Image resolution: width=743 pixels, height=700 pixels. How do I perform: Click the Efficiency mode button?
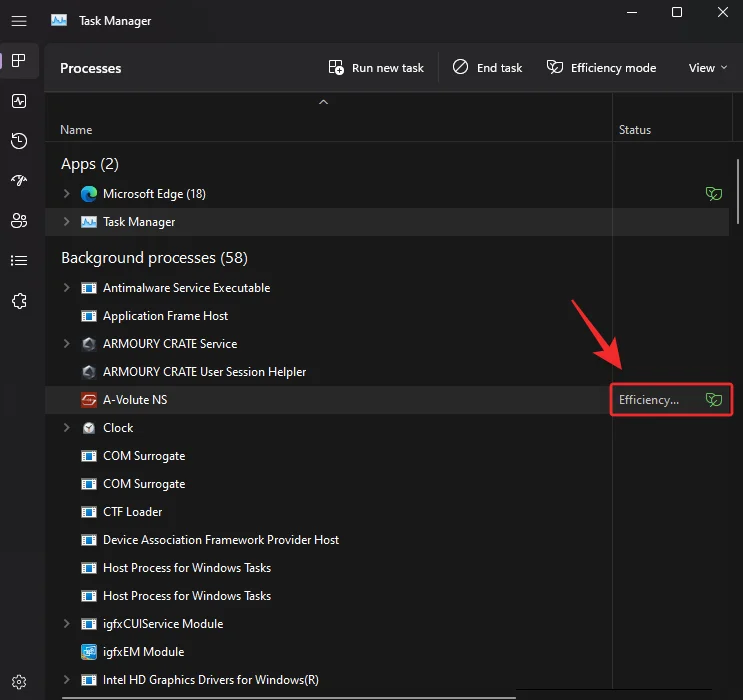pos(601,68)
